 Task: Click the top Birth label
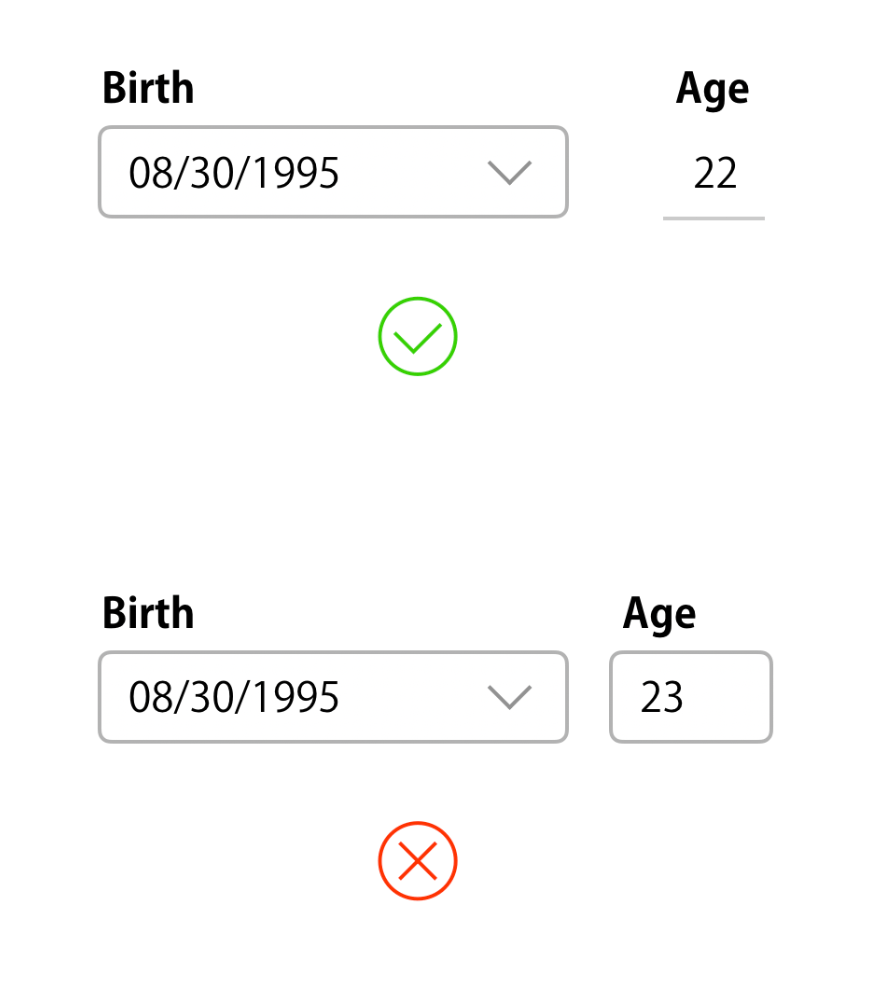(x=148, y=87)
